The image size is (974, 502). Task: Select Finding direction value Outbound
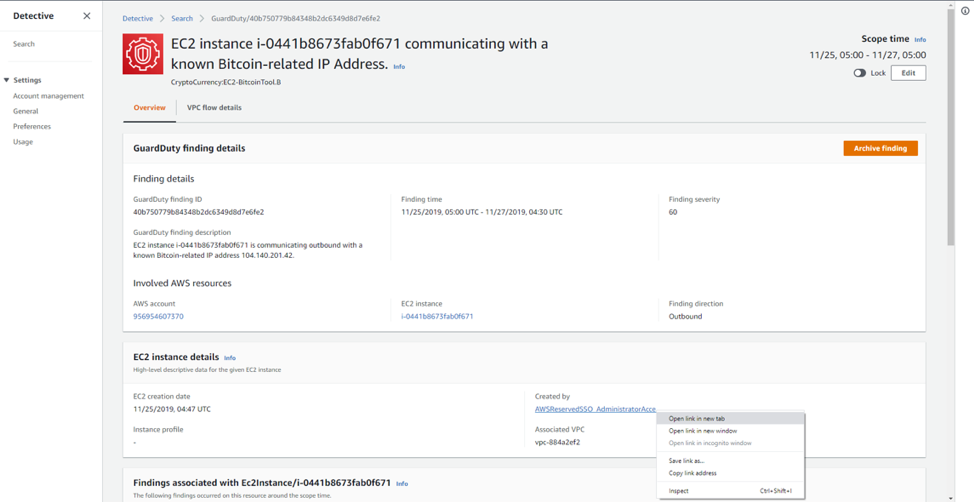click(x=685, y=316)
